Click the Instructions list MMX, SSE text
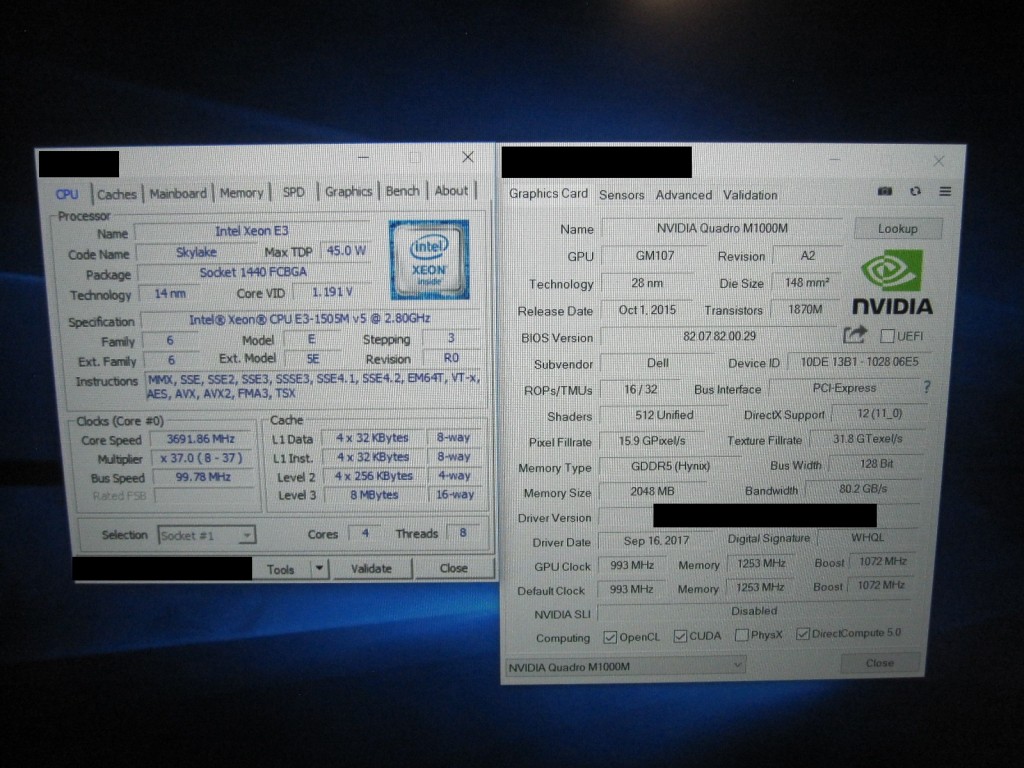Image resolution: width=1024 pixels, height=768 pixels. (x=314, y=386)
